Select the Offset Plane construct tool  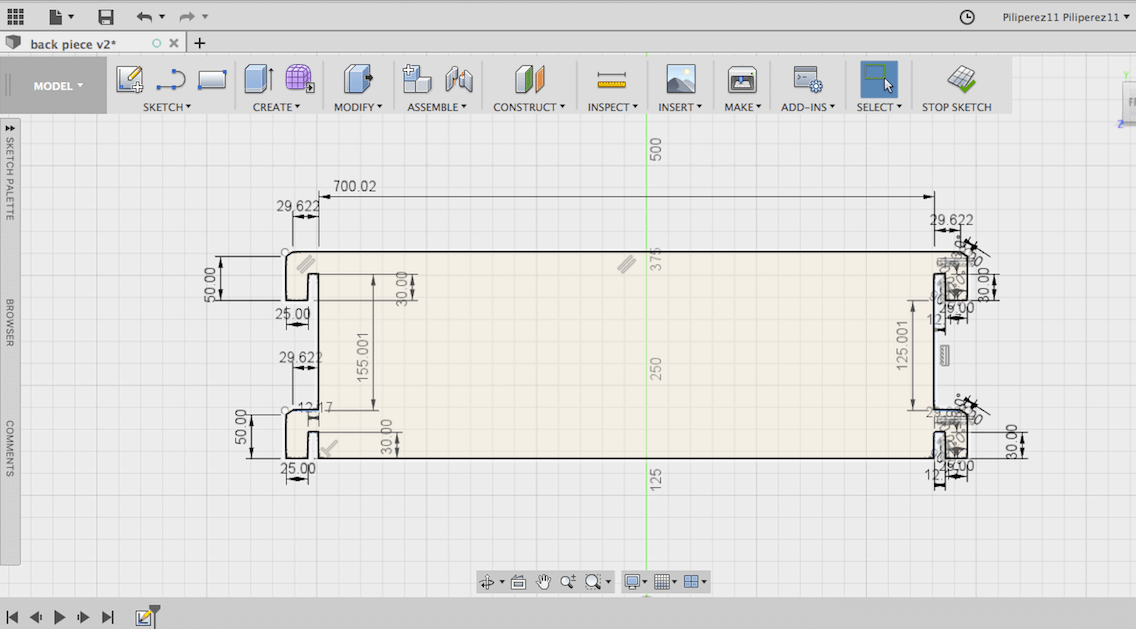(x=530, y=79)
